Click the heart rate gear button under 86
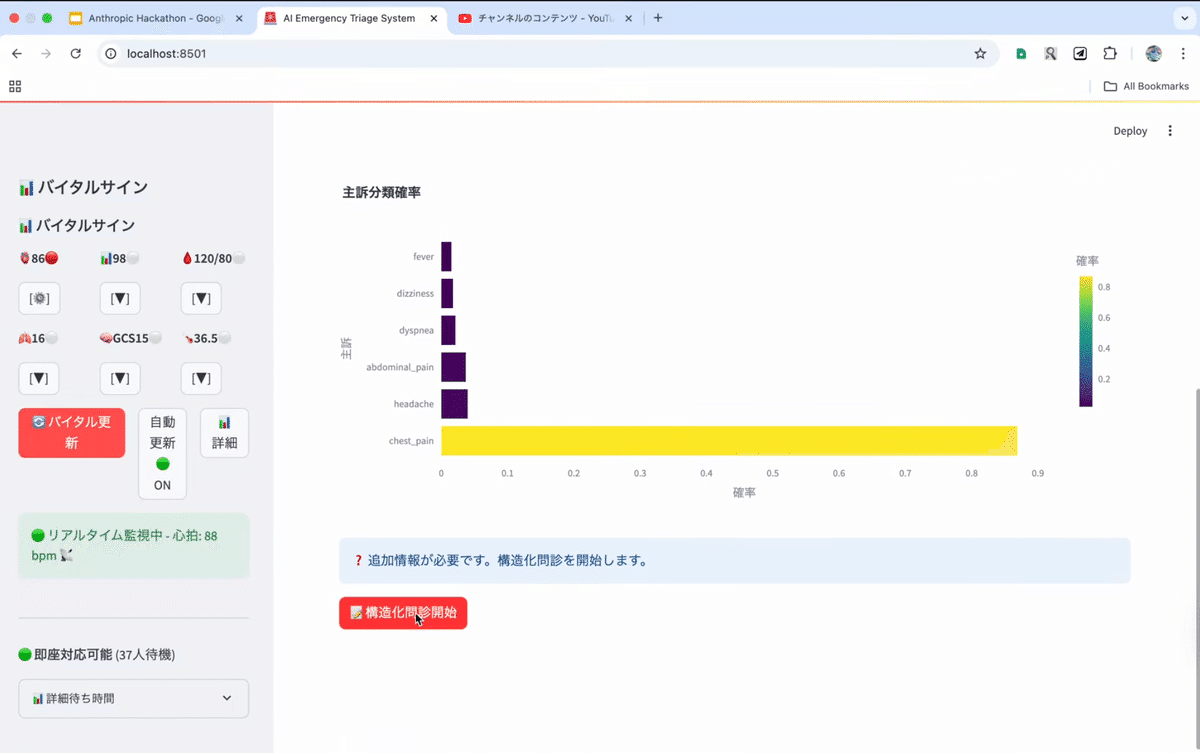Viewport: 1200px width, 754px height. pyautogui.click(x=40, y=299)
